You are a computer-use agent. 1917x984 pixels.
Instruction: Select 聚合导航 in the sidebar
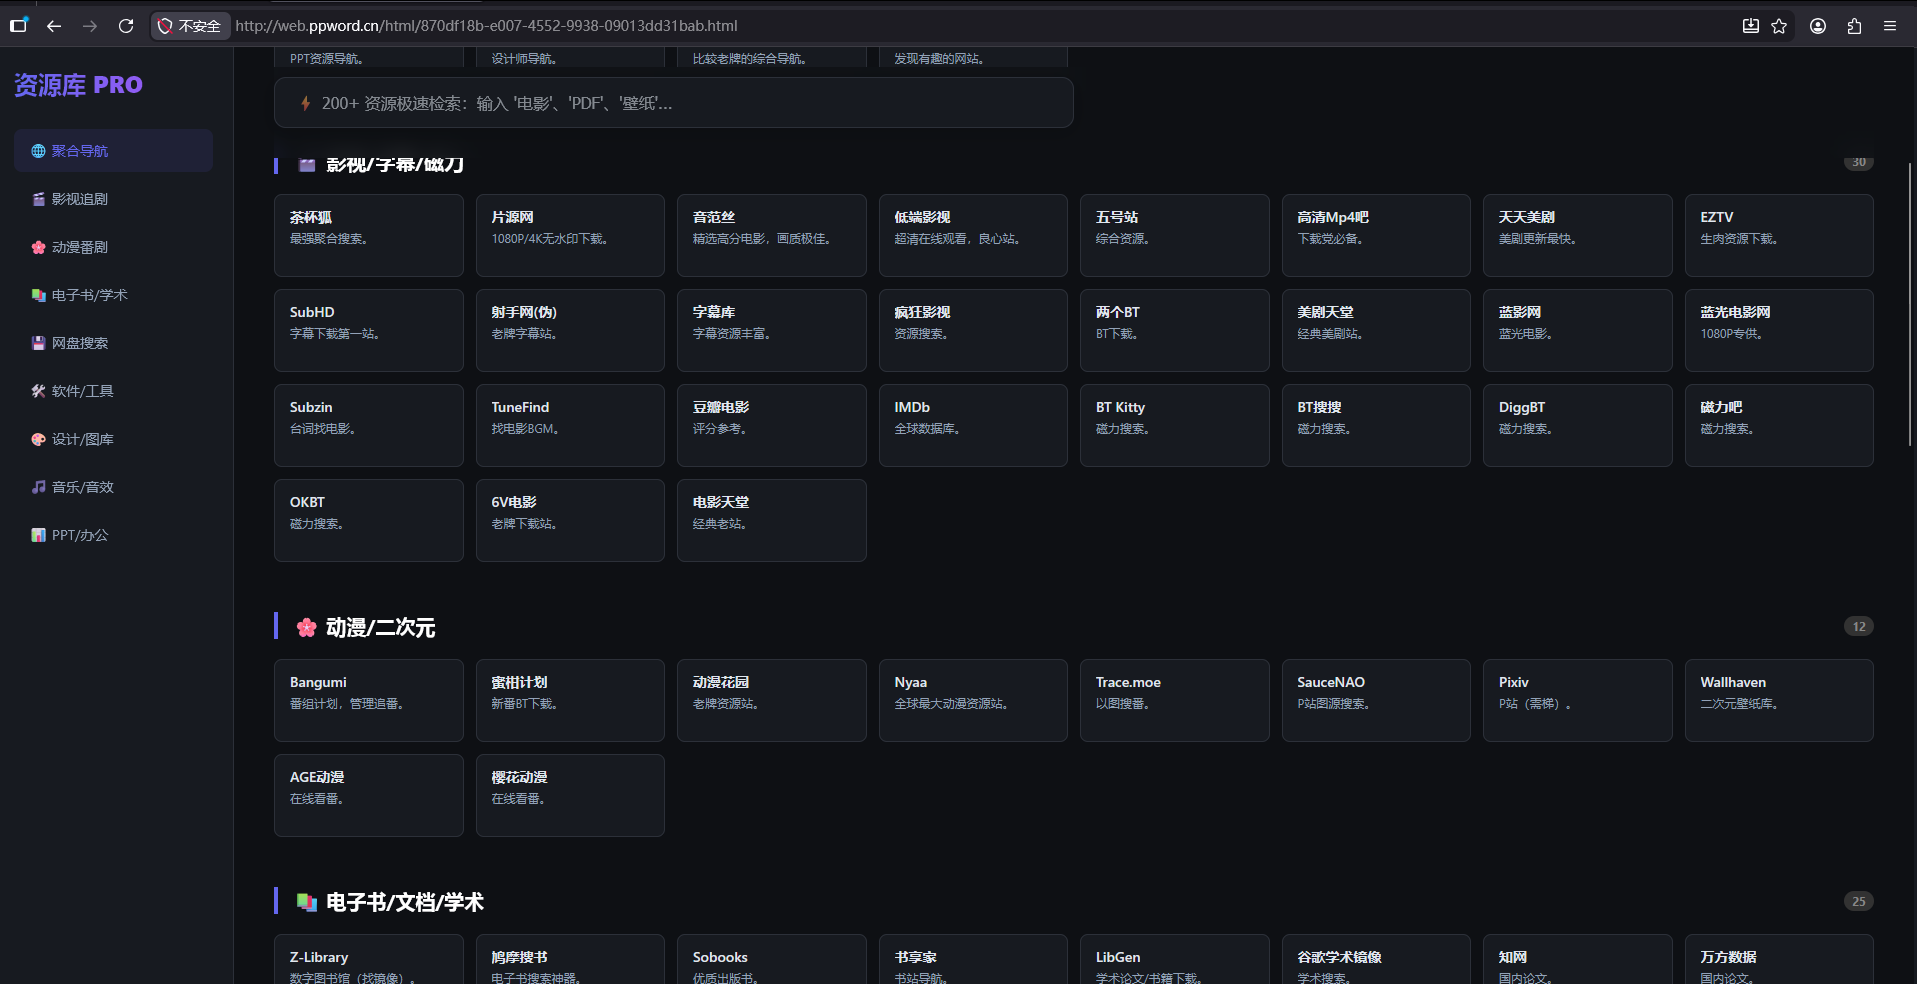pos(113,151)
